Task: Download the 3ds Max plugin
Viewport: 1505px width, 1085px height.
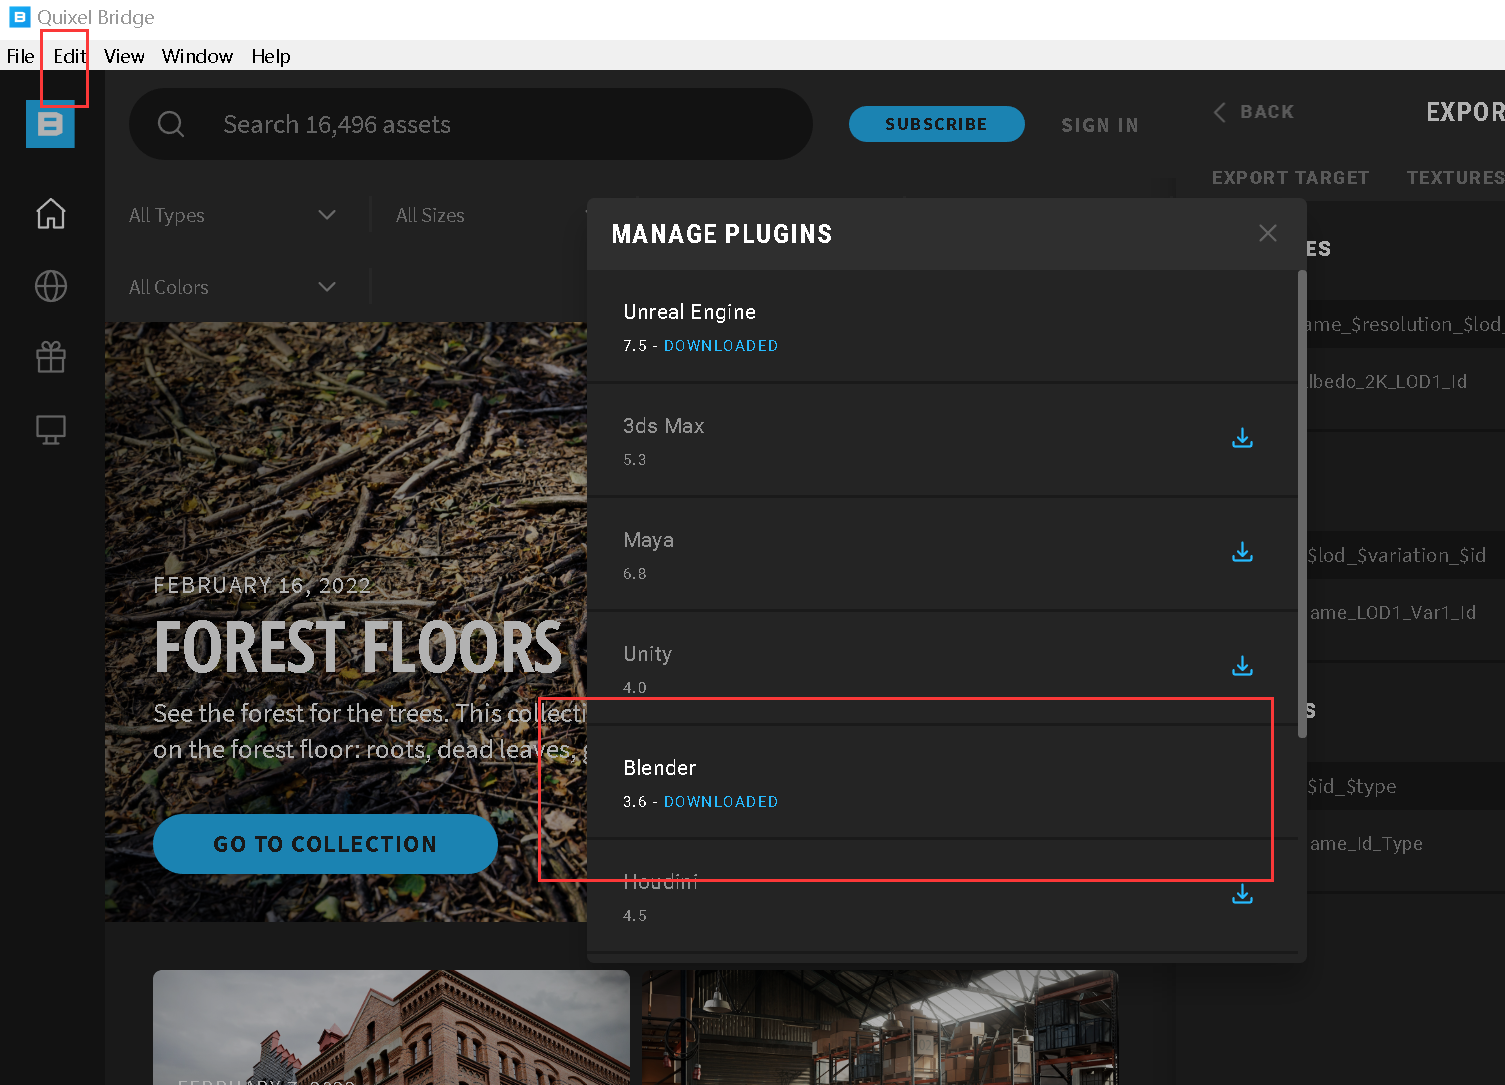Action: click(x=1242, y=438)
